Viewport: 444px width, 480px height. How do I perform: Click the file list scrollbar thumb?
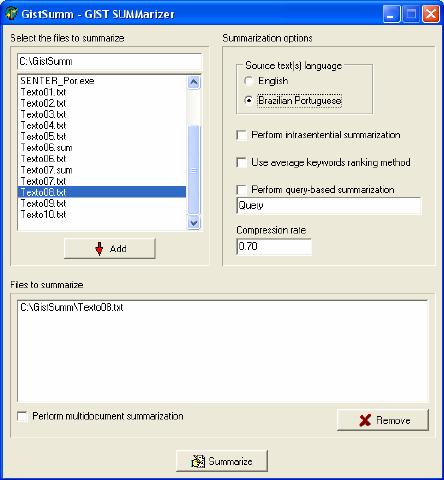tap(194, 170)
